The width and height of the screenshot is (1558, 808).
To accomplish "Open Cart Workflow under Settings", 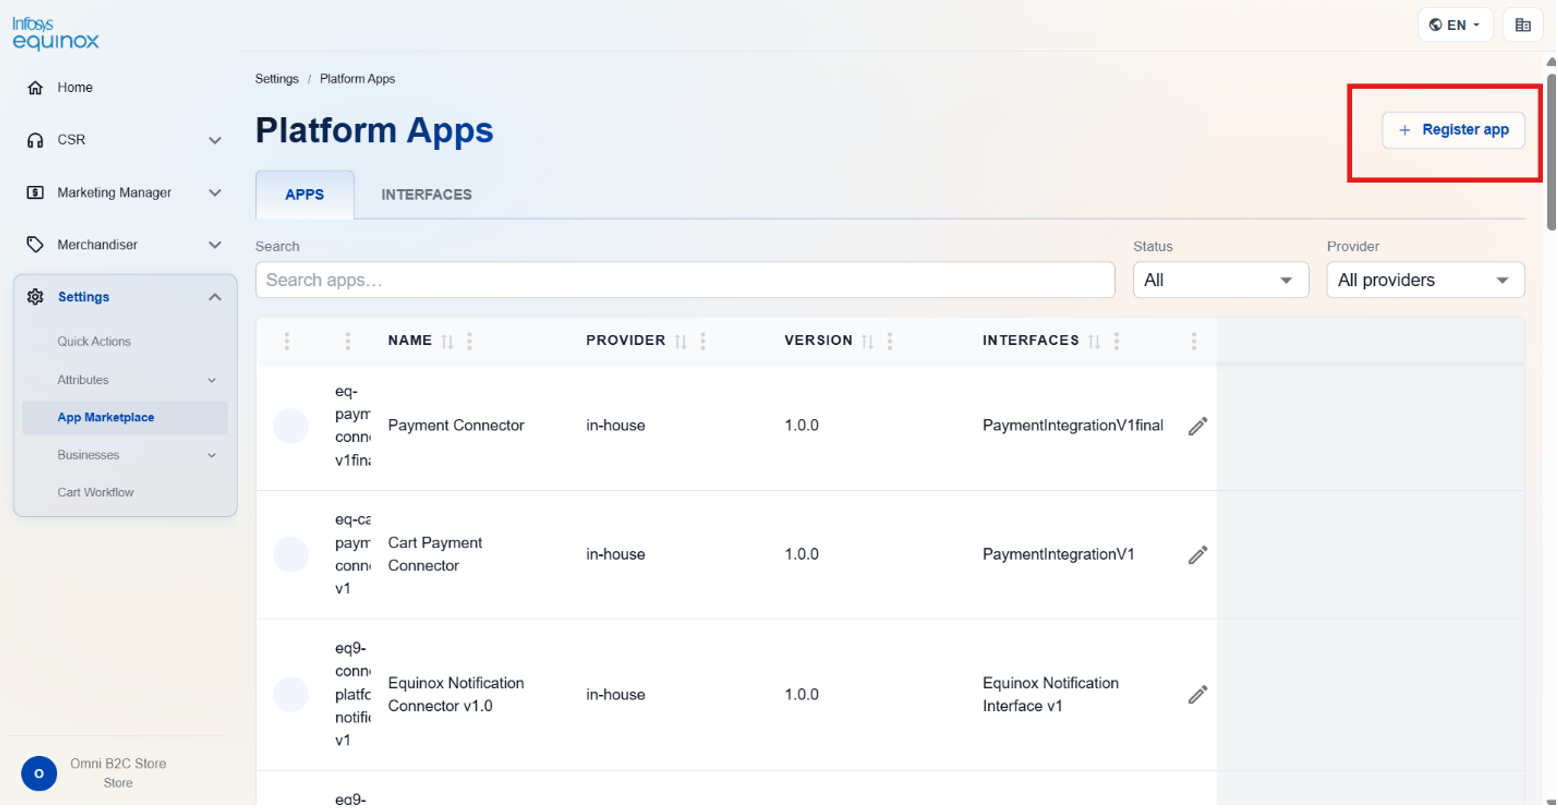I will click(x=95, y=493).
